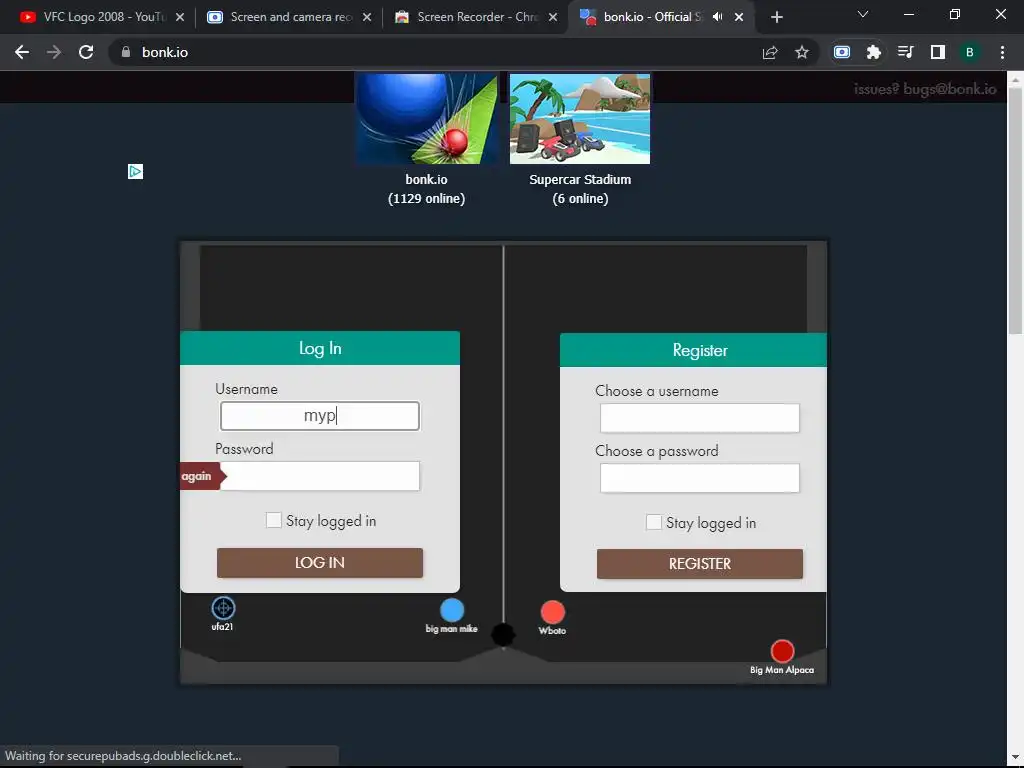The height and width of the screenshot is (768, 1024).
Task: Click the scrollbar up arrow
Action: (1015, 79)
